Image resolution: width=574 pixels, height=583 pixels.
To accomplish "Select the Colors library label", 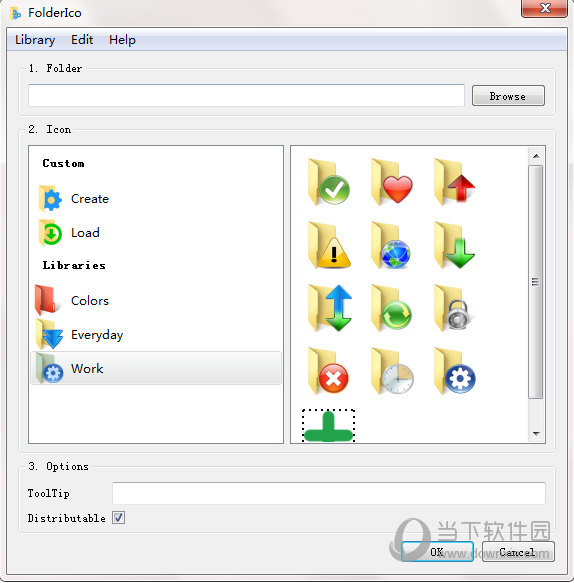I will click(90, 300).
